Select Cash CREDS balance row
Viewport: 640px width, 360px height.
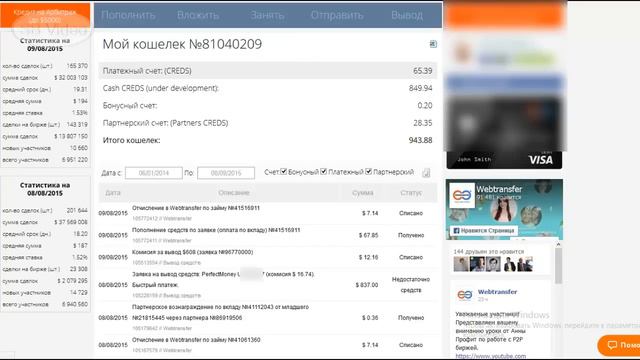(x=268, y=88)
